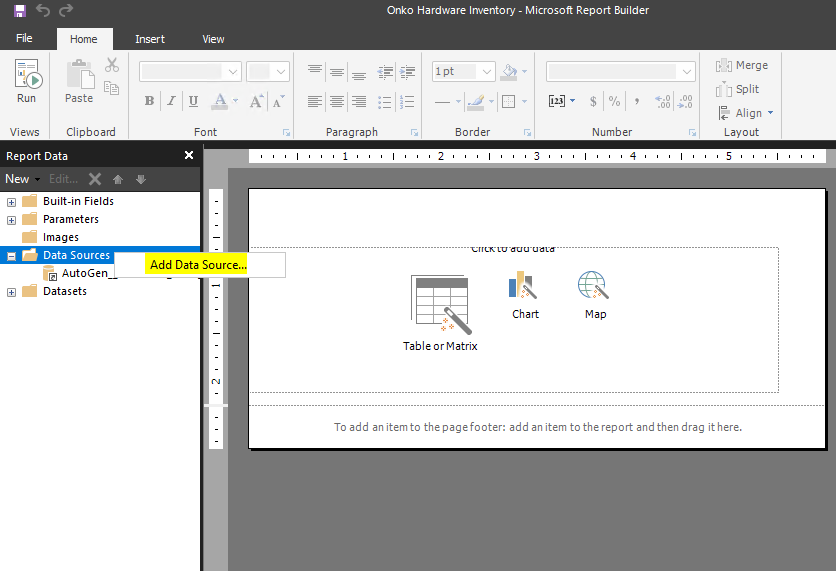
Task: Open the number format combo box
Action: [x=621, y=71]
